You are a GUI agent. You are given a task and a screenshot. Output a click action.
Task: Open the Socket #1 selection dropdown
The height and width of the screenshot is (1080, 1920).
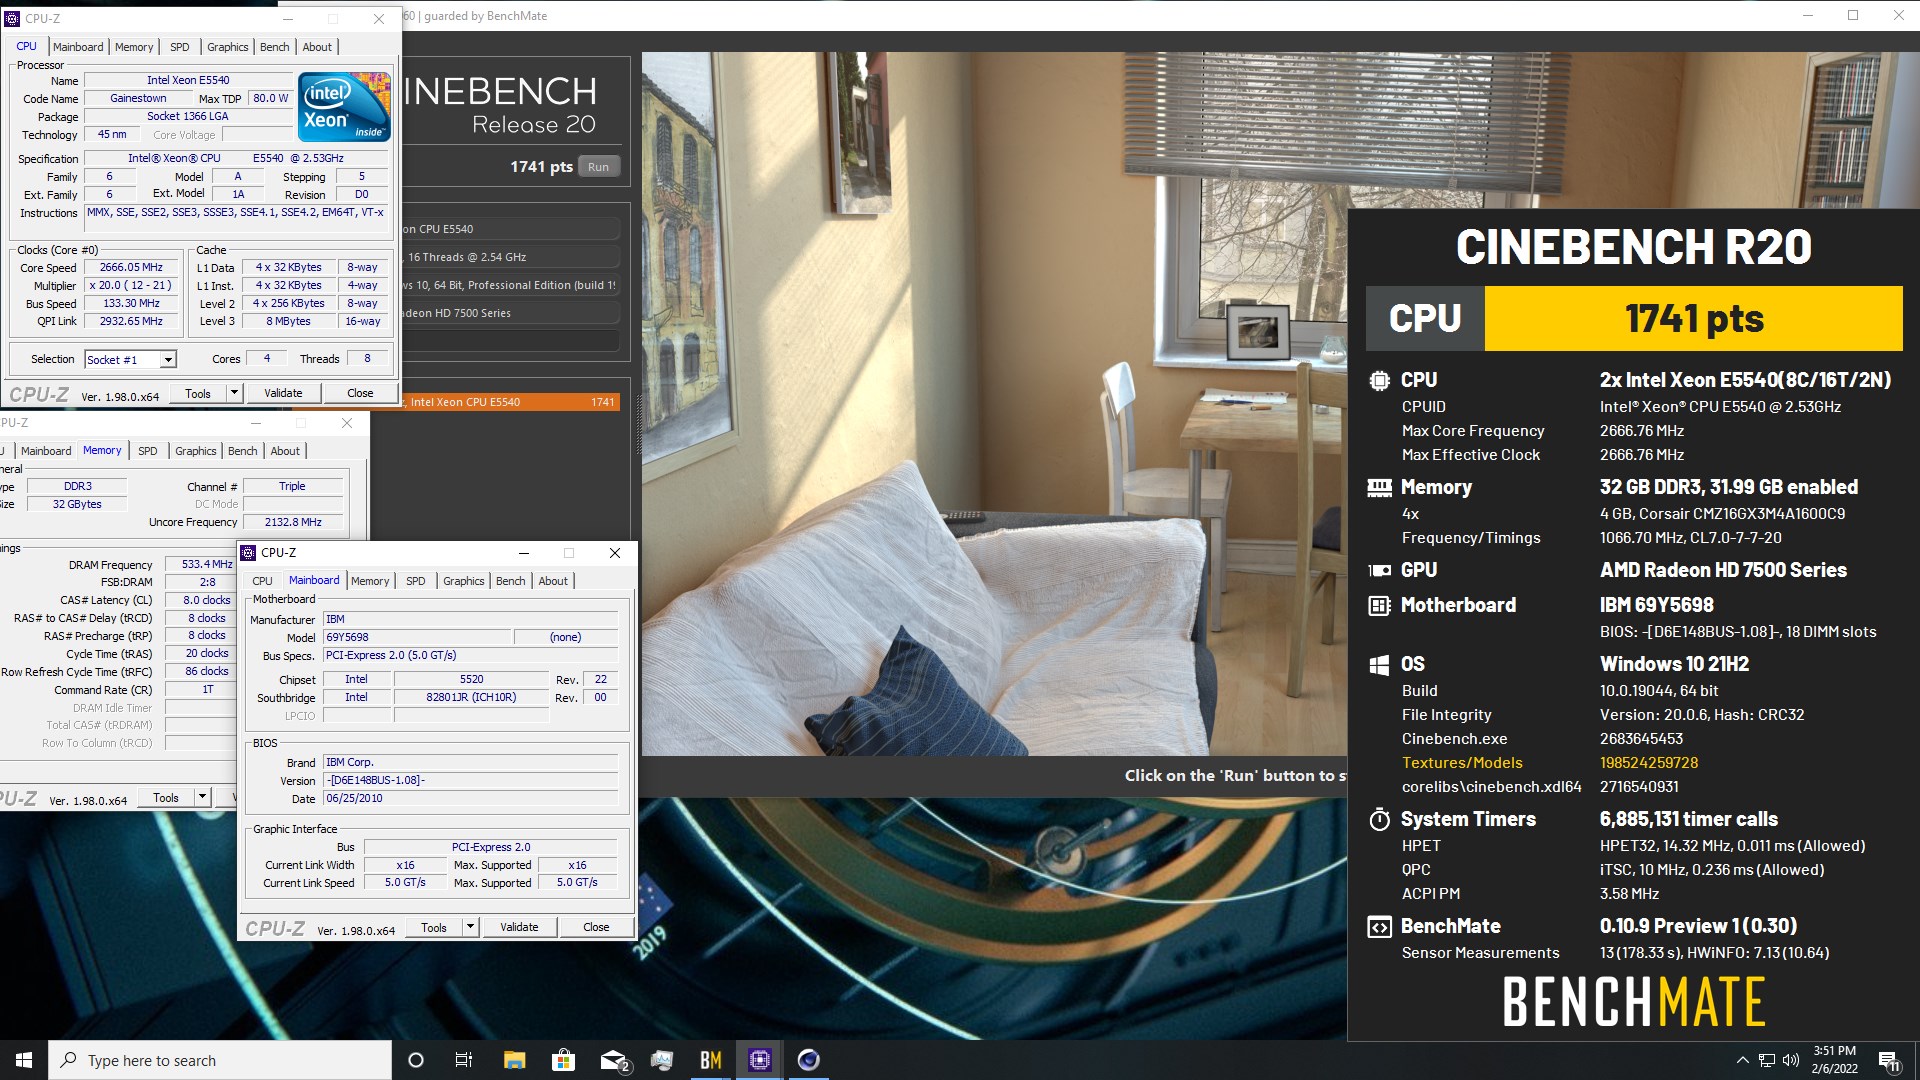[x=168, y=360]
